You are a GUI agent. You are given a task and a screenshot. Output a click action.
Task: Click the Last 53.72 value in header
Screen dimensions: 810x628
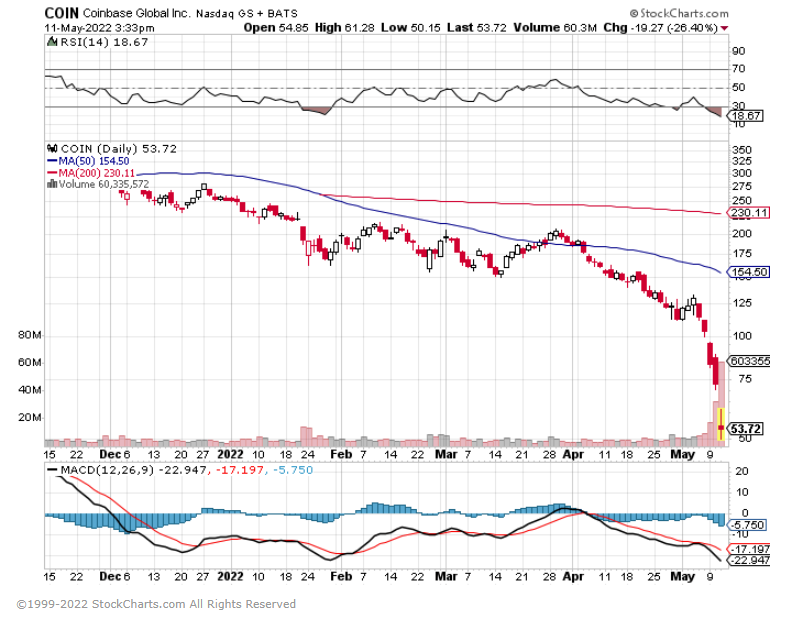click(x=477, y=27)
